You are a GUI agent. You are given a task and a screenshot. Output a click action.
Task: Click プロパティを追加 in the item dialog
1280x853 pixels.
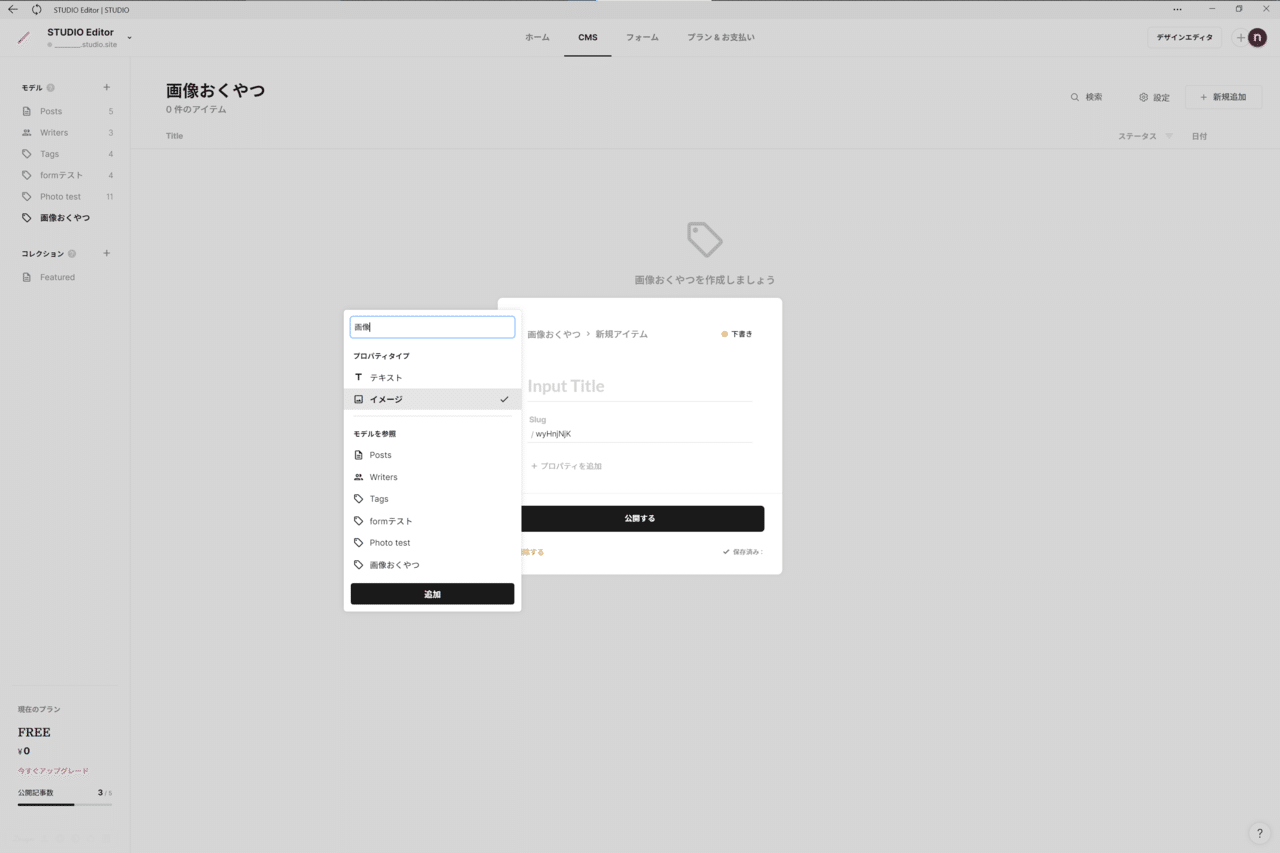click(566, 466)
